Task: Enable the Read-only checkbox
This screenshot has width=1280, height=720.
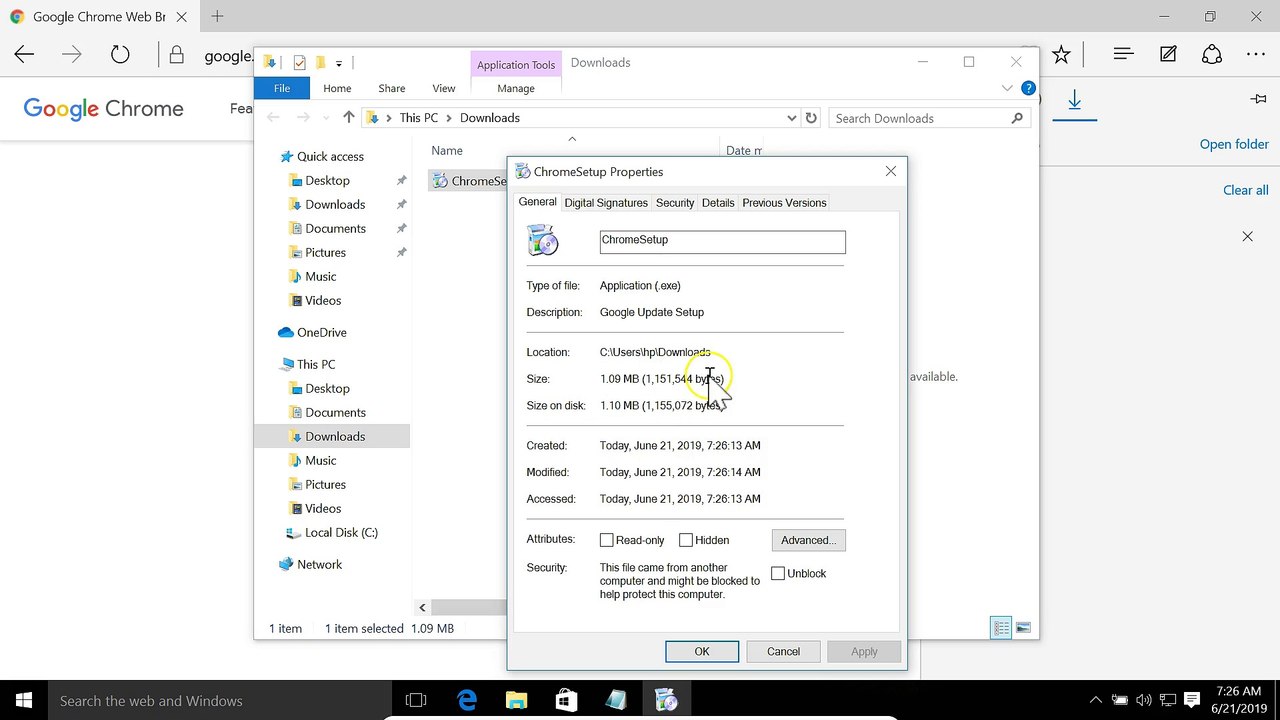Action: pyautogui.click(x=606, y=540)
